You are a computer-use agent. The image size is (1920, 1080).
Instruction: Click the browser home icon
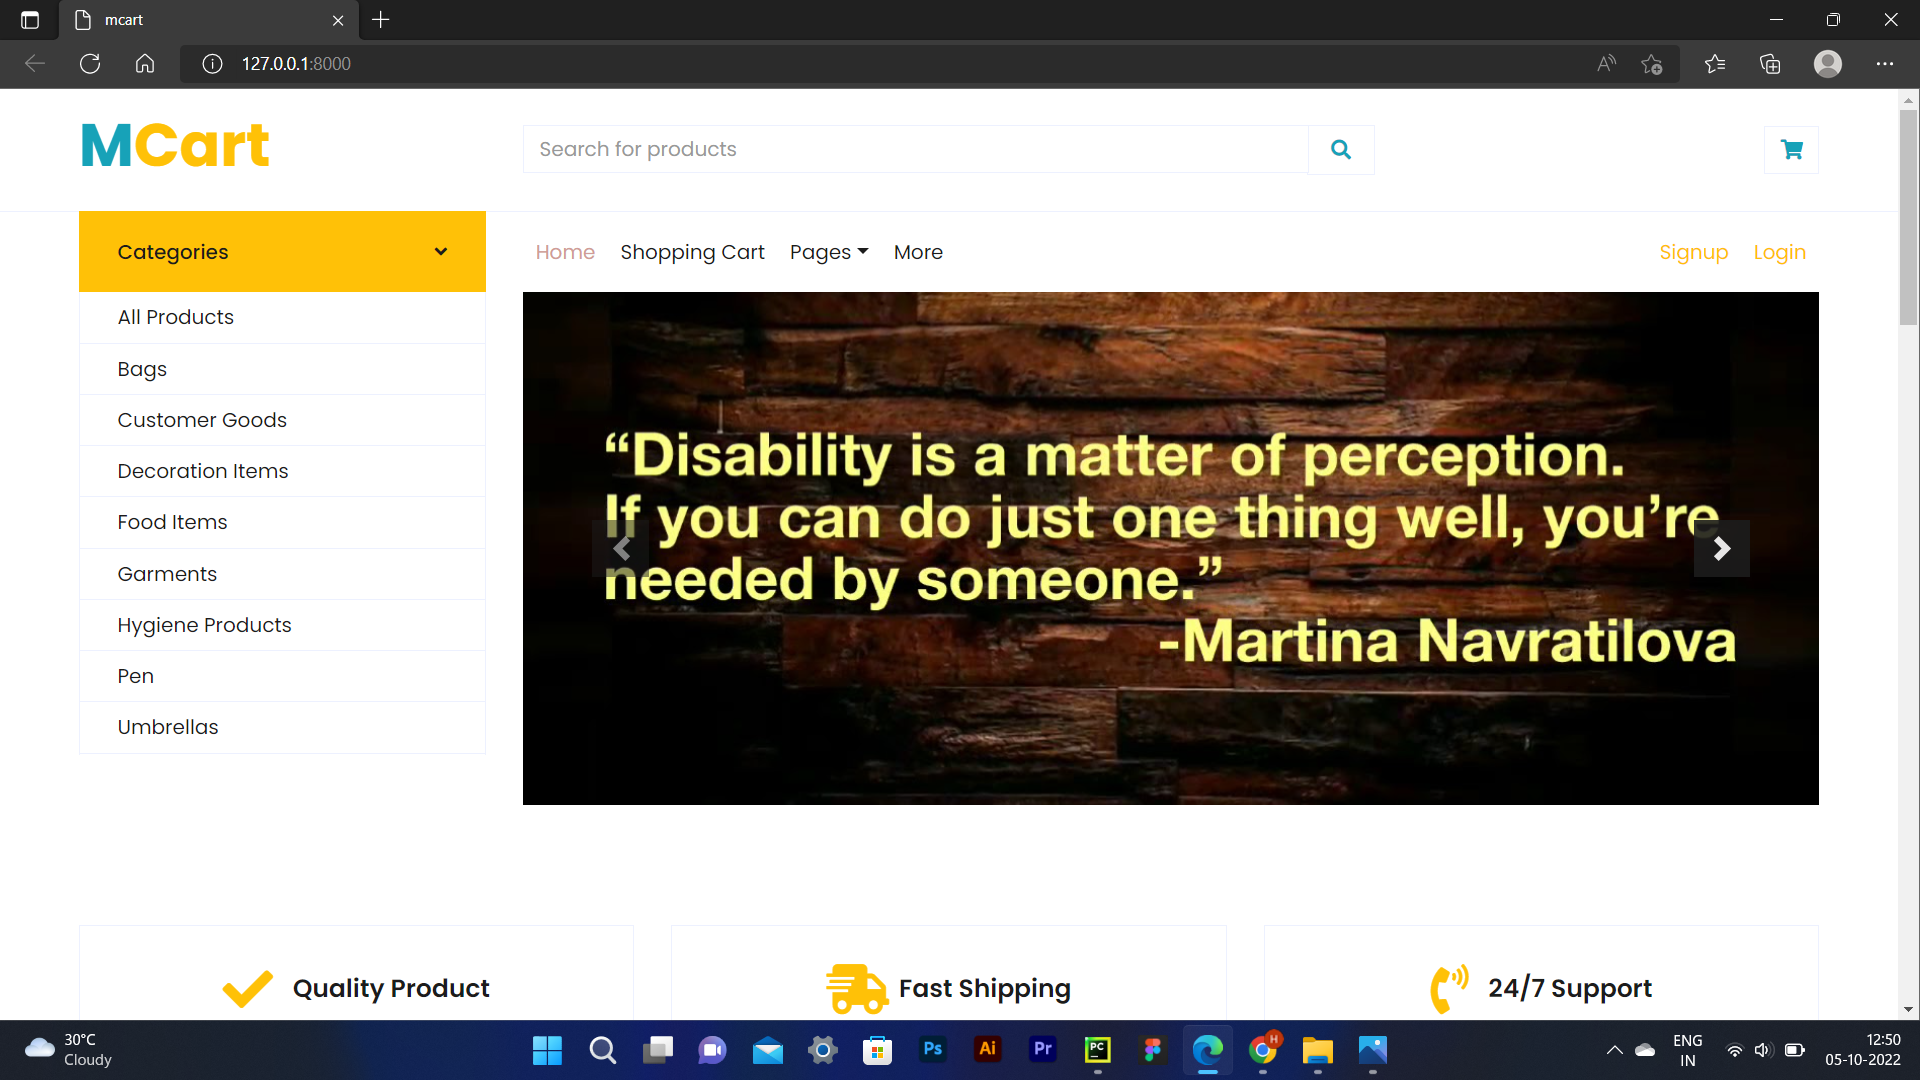[x=145, y=64]
